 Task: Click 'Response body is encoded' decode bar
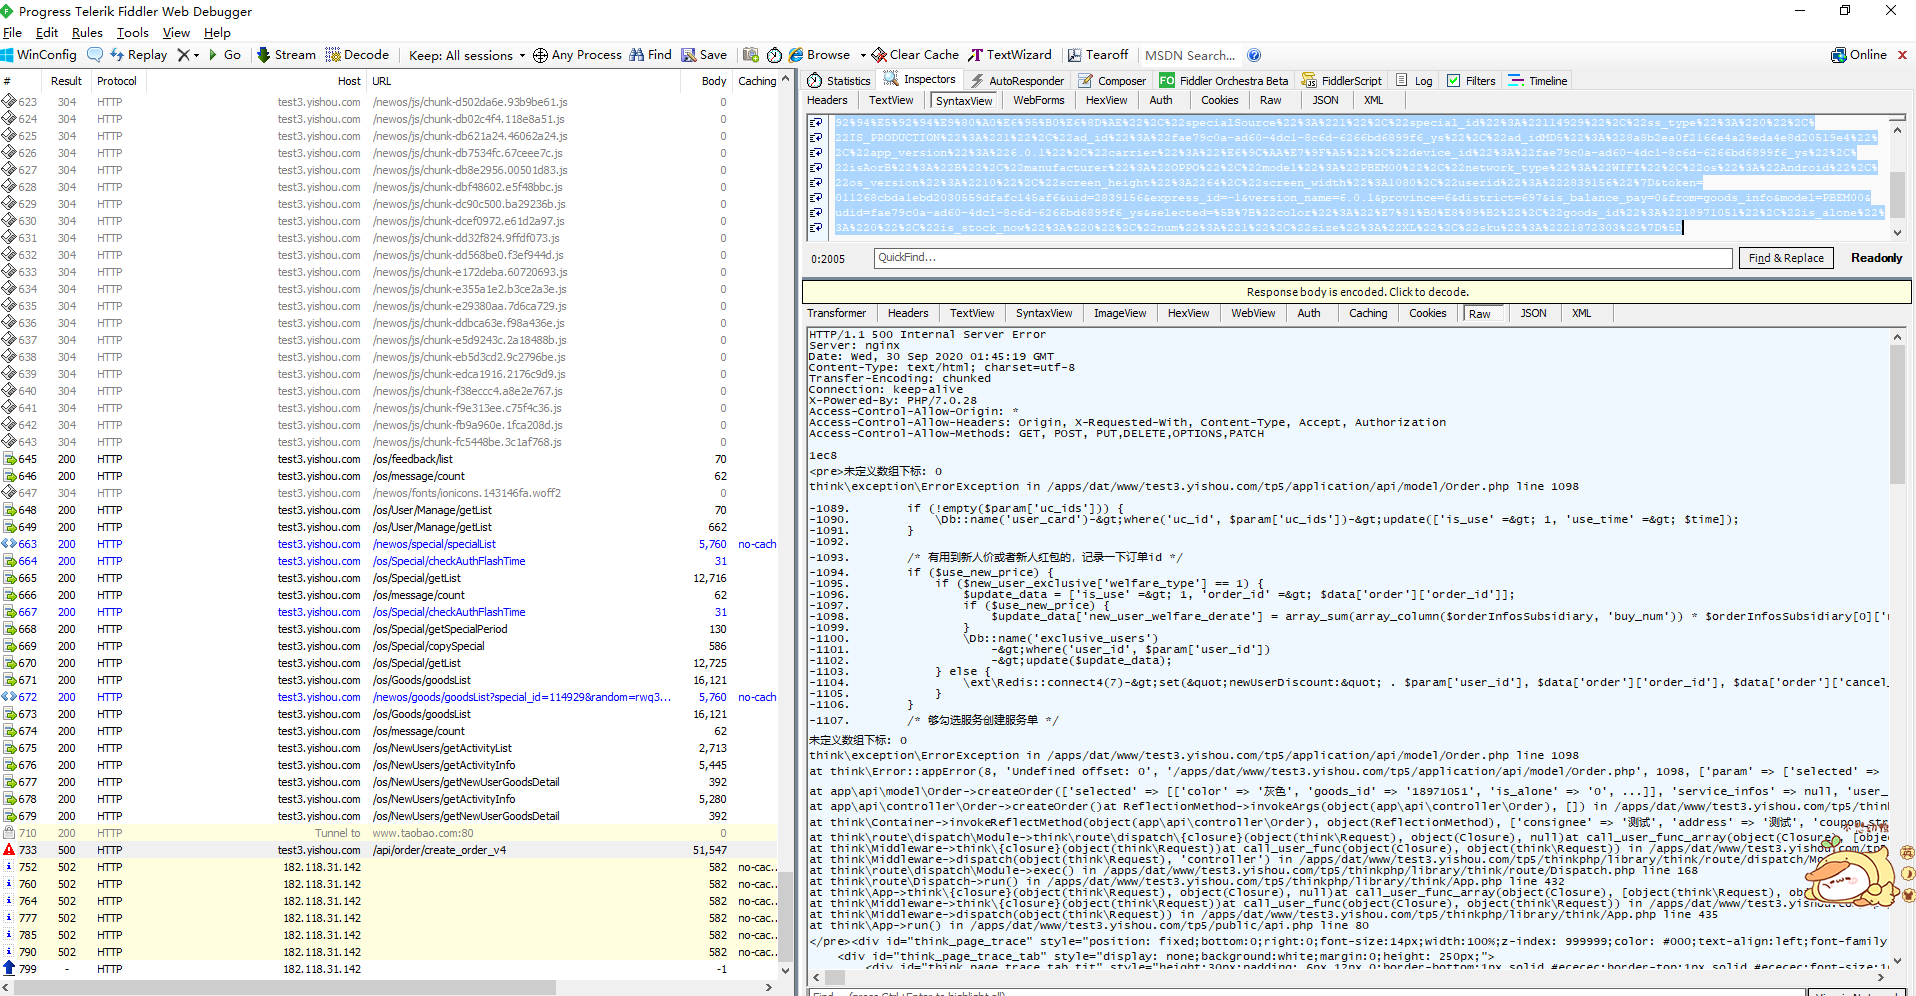tap(1357, 292)
